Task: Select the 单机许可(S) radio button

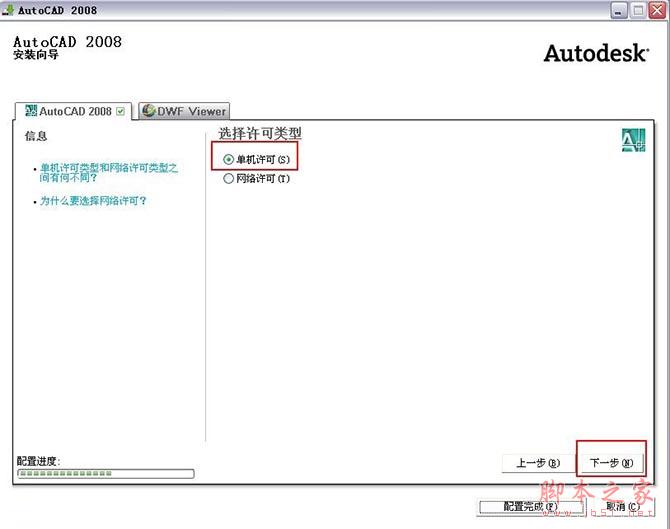Action: (256, 159)
